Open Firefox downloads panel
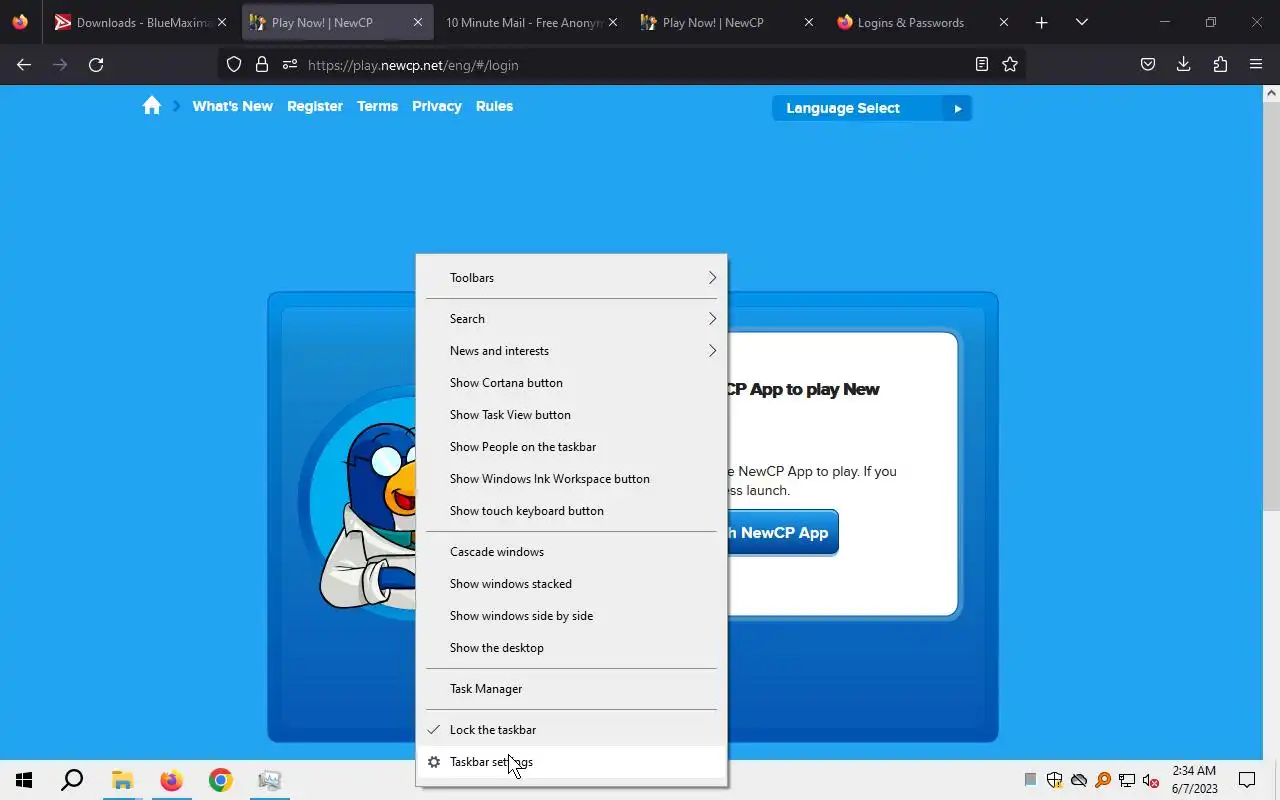This screenshot has height=800, width=1280. [1184, 65]
